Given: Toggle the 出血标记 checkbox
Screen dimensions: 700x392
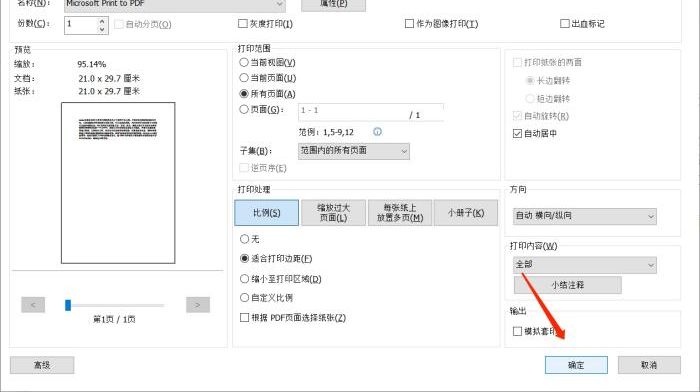Looking at the screenshot, I should click(x=565, y=24).
